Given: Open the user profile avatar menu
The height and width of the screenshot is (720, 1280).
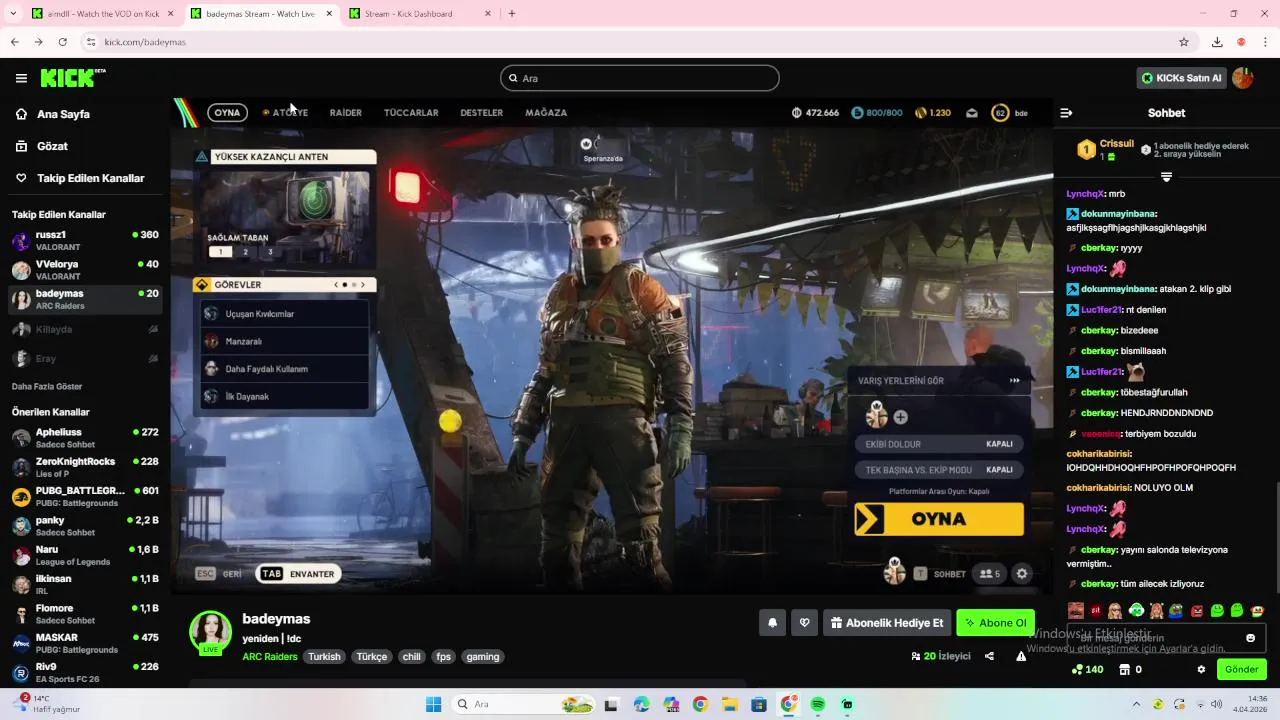Looking at the screenshot, I should pyautogui.click(x=1243, y=78).
